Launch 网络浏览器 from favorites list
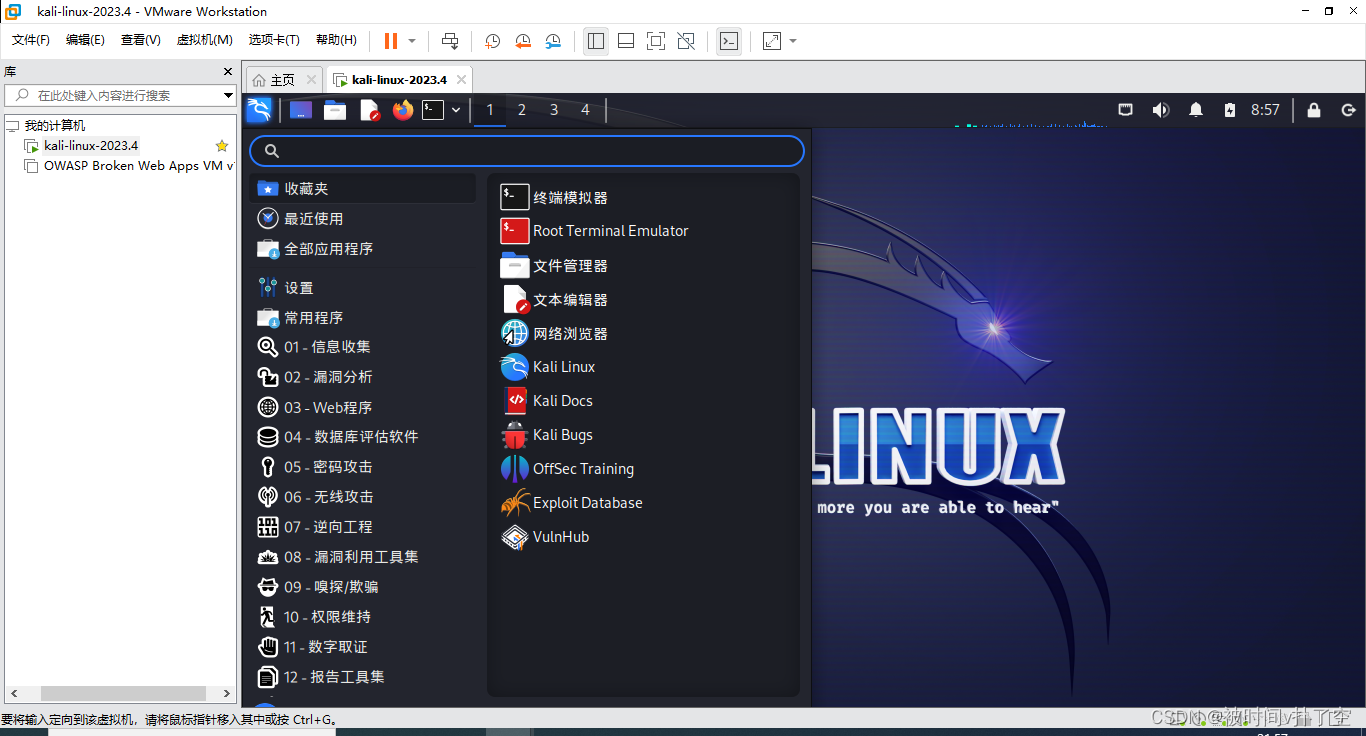The height and width of the screenshot is (736, 1366). click(x=643, y=334)
